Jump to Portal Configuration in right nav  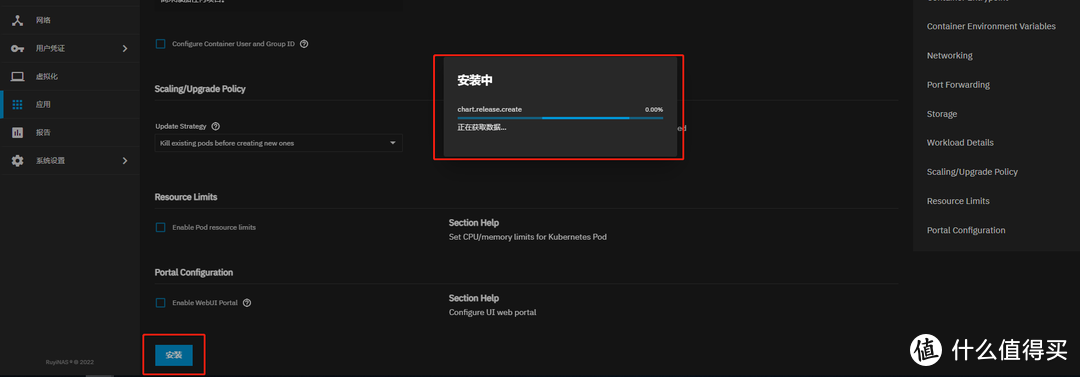point(966,230)
